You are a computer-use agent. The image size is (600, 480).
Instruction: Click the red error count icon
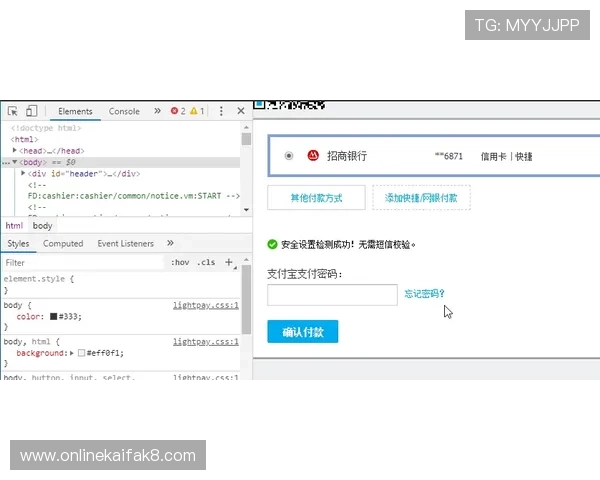tap(174, 111)
